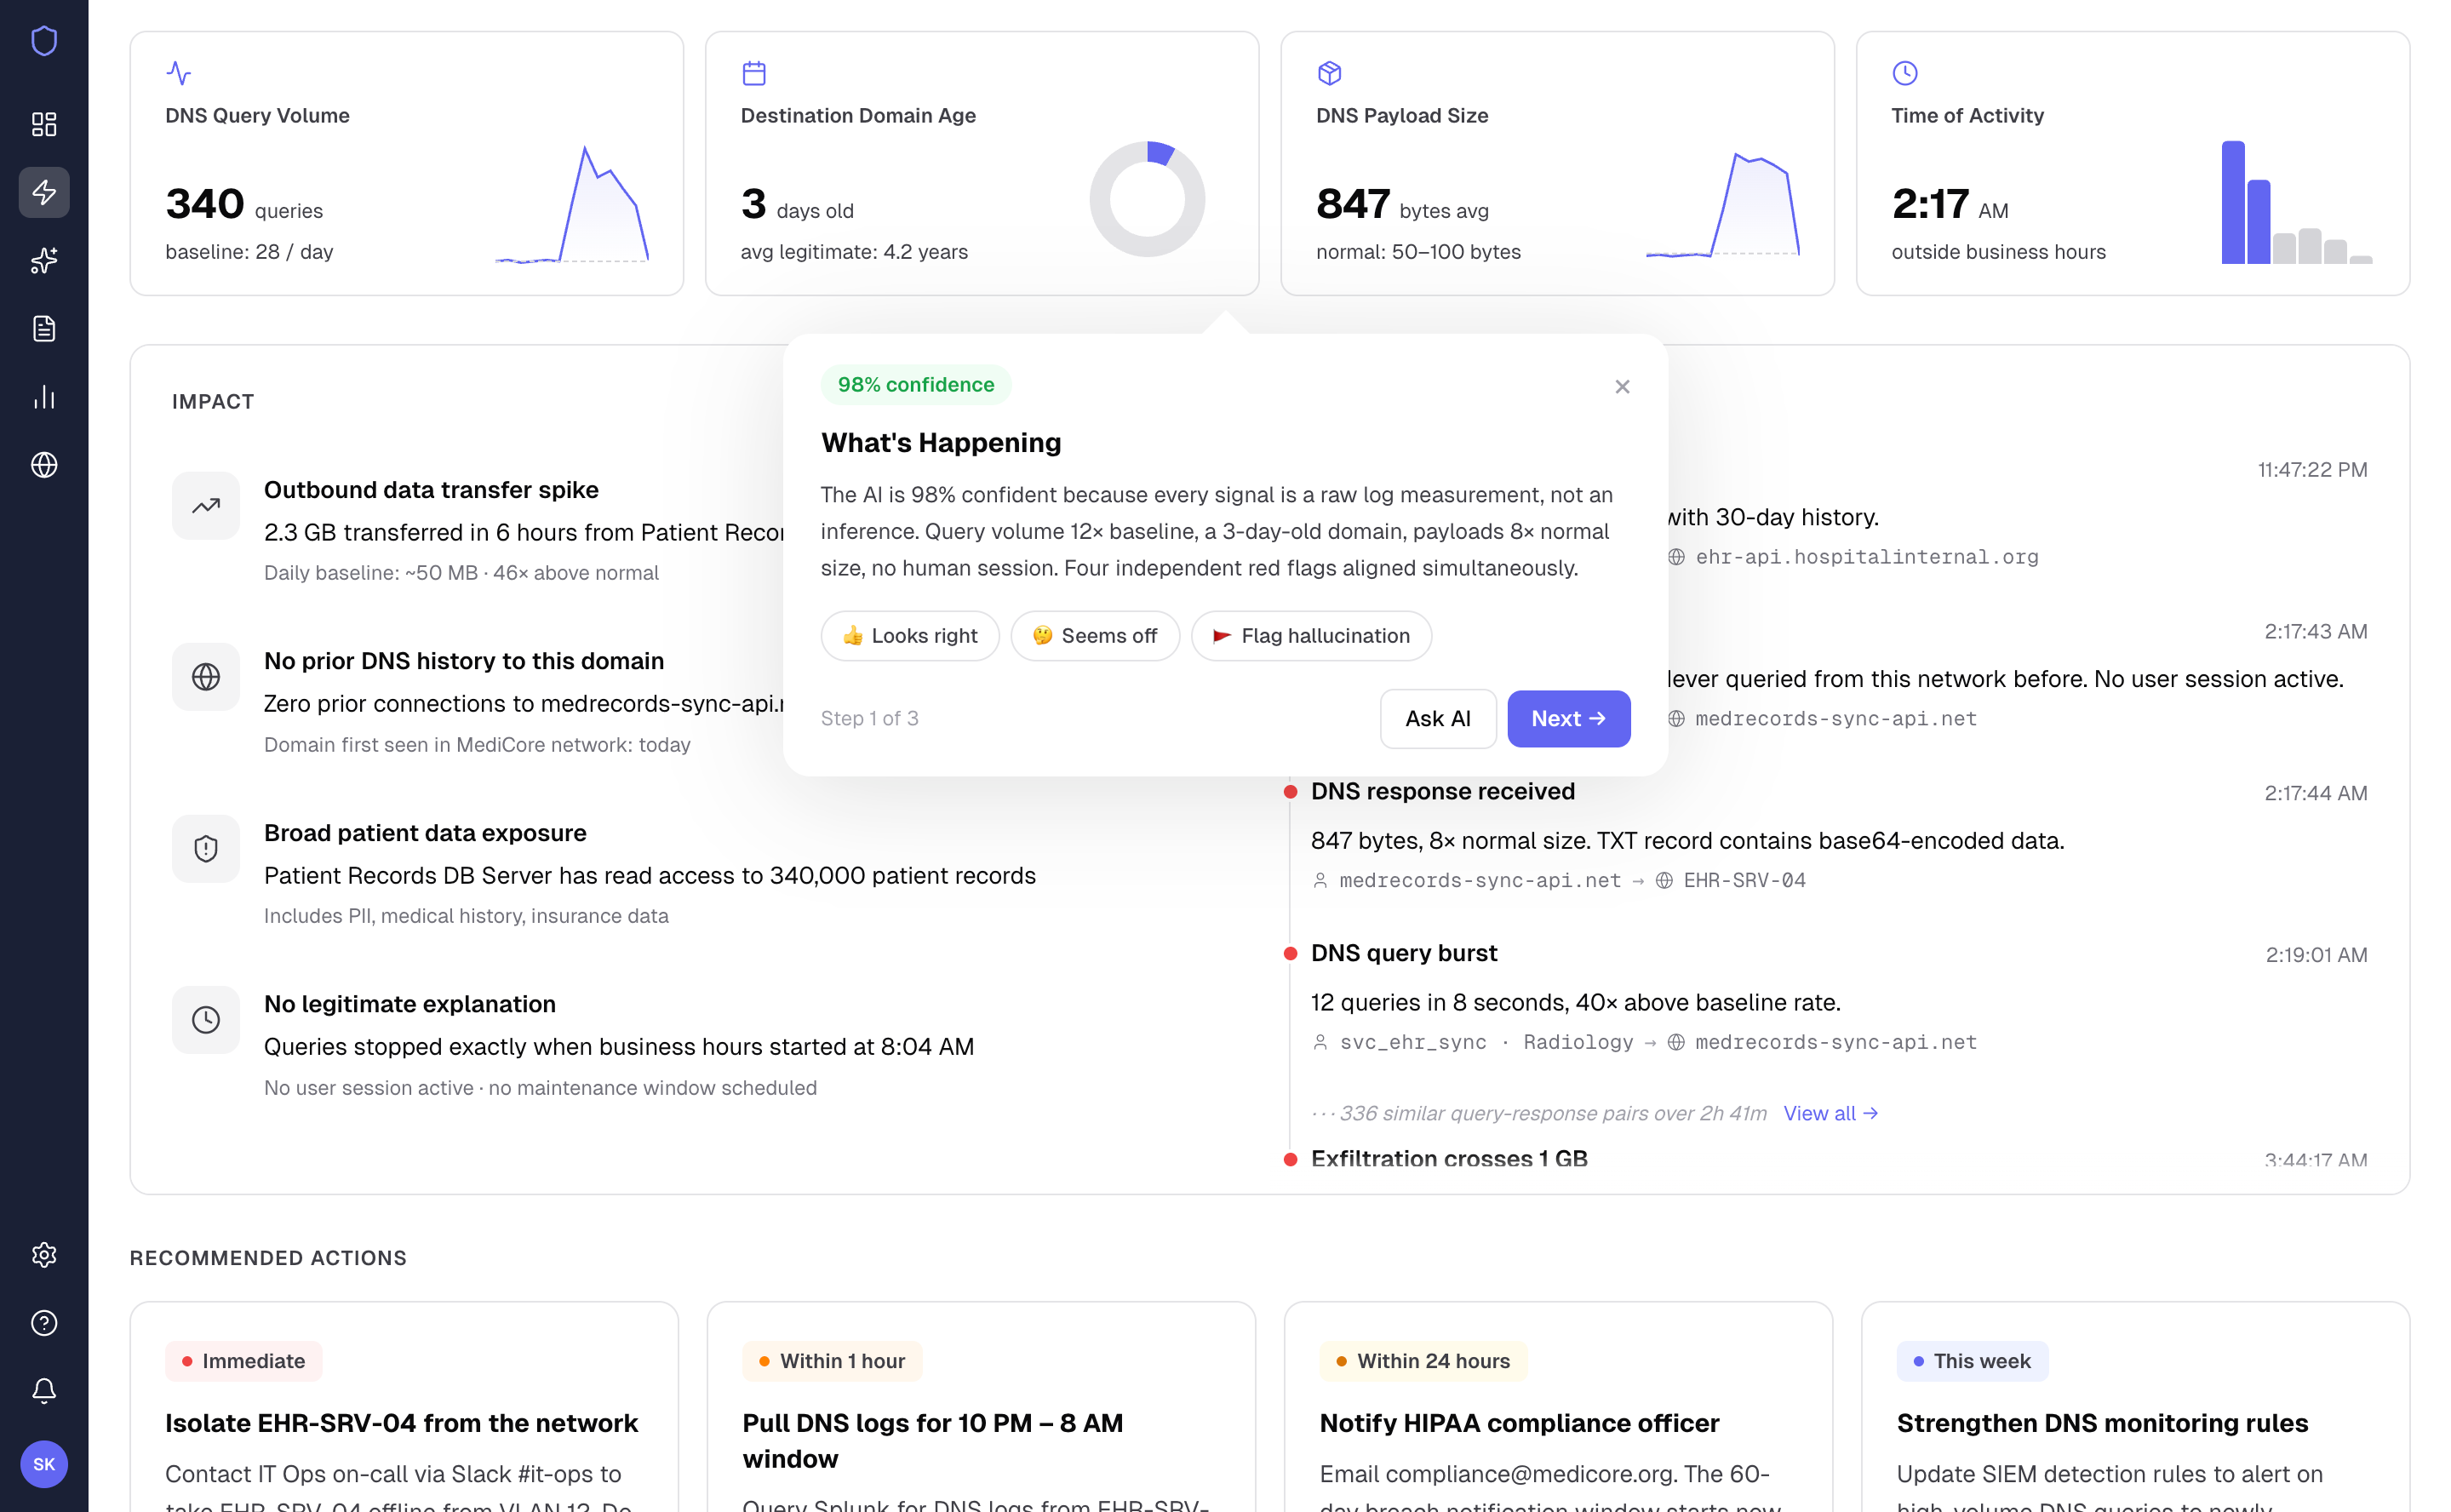This screenshot has height=1512, width=2451.
Task: Open the AI sparkles icon in the sidebar
Action: [x=44, y=260]
